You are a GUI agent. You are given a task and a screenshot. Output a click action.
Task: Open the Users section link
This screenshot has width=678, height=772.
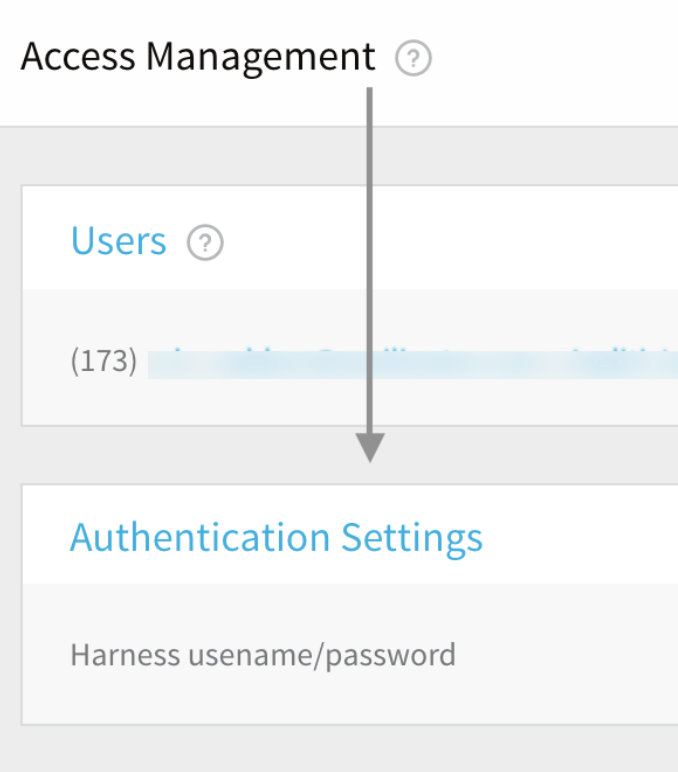(119, 241)
